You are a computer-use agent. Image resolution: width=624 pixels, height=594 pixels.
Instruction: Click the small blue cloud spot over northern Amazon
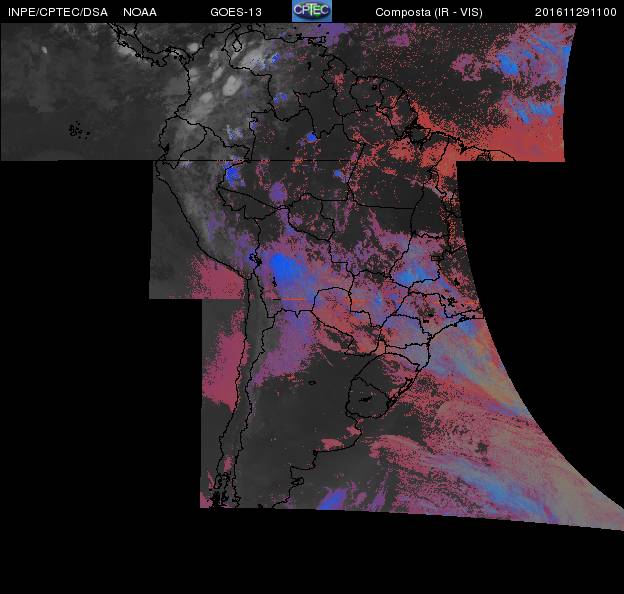(311, 137)
